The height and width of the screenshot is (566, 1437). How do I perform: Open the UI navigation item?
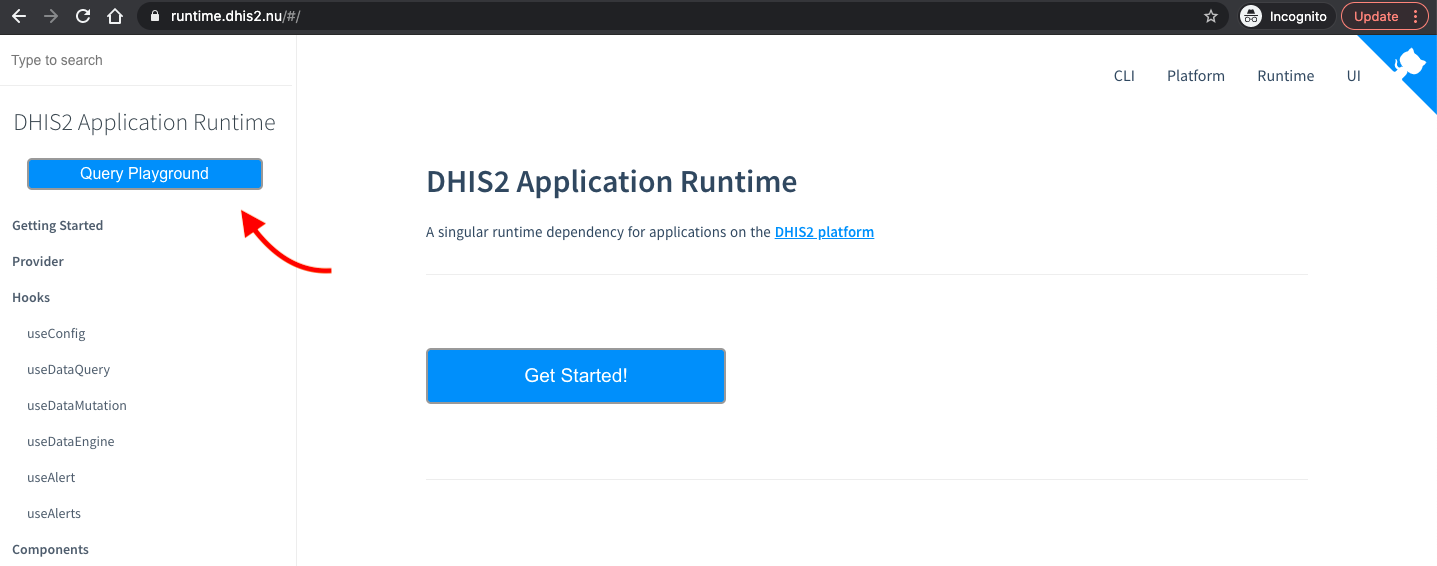tap(1353, 76)
